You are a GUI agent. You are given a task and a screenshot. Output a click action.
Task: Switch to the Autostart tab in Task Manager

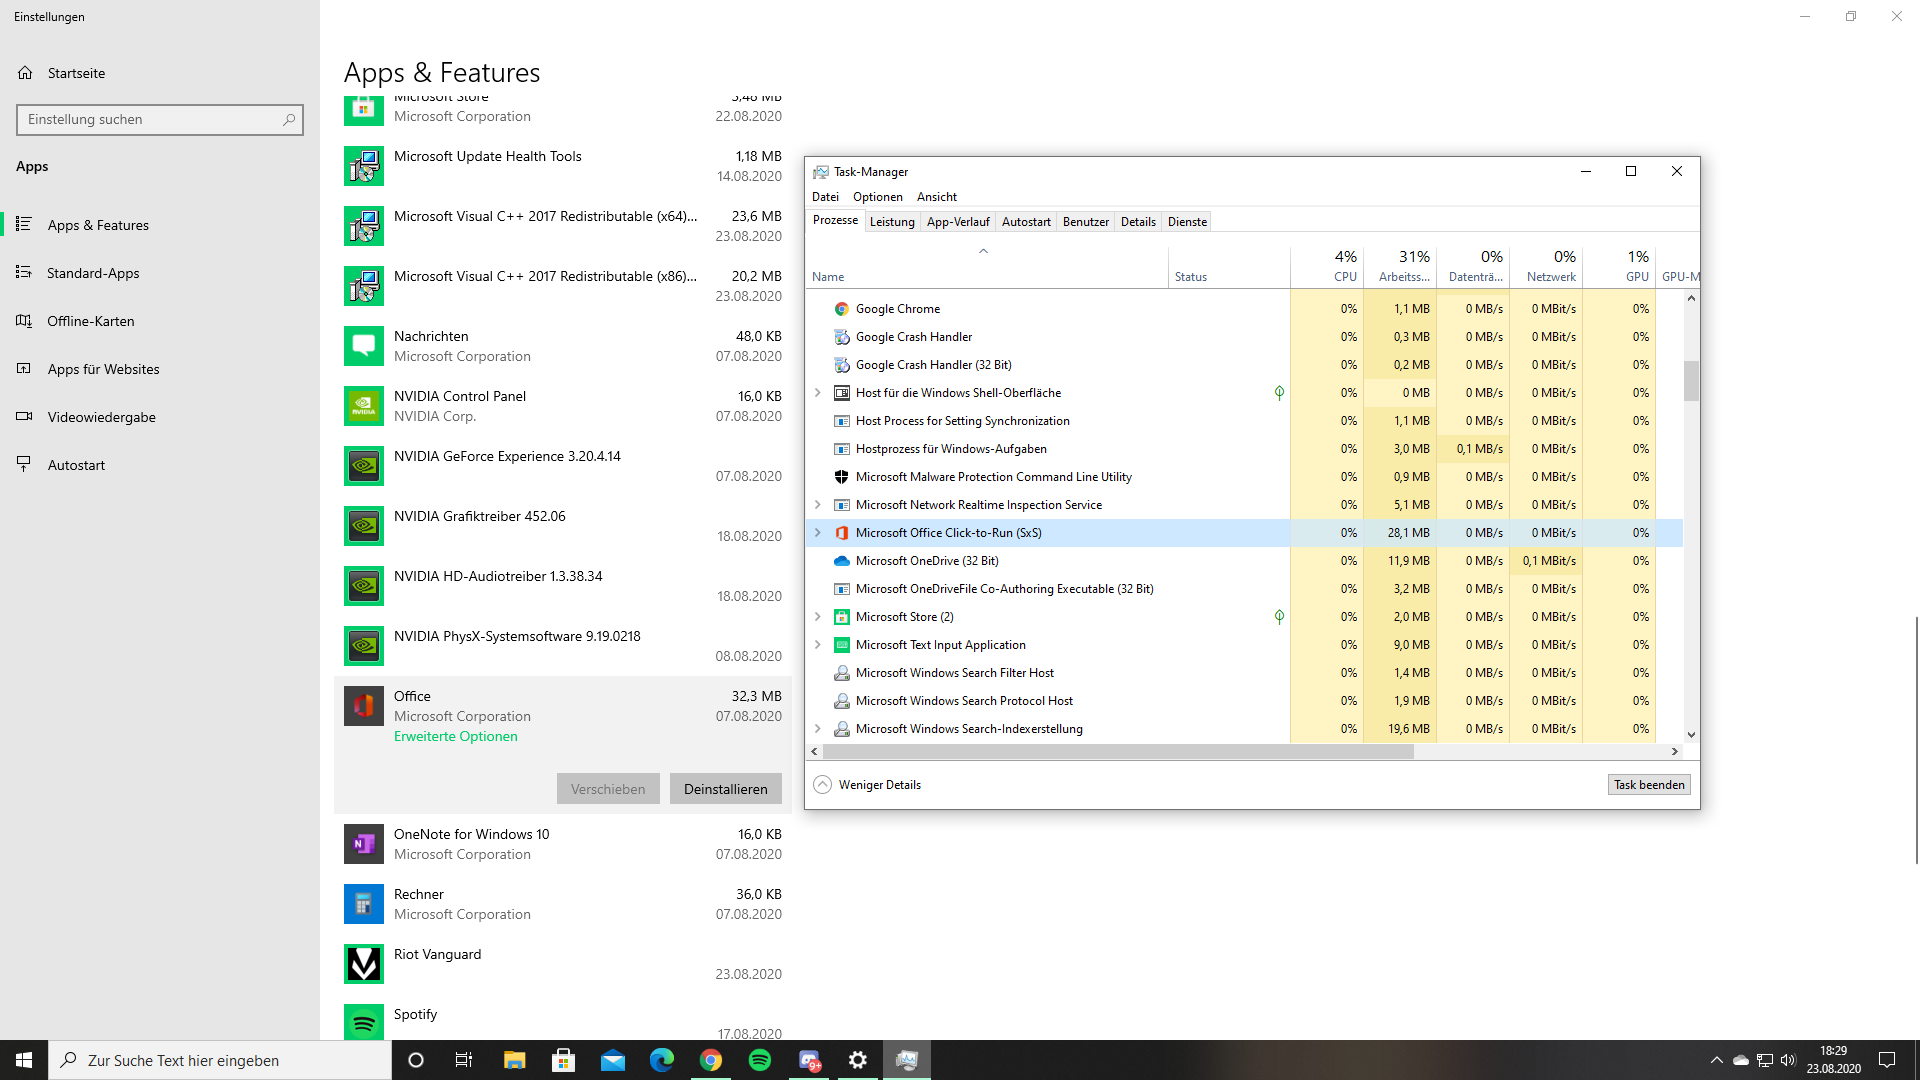(x=1026, y=222)
